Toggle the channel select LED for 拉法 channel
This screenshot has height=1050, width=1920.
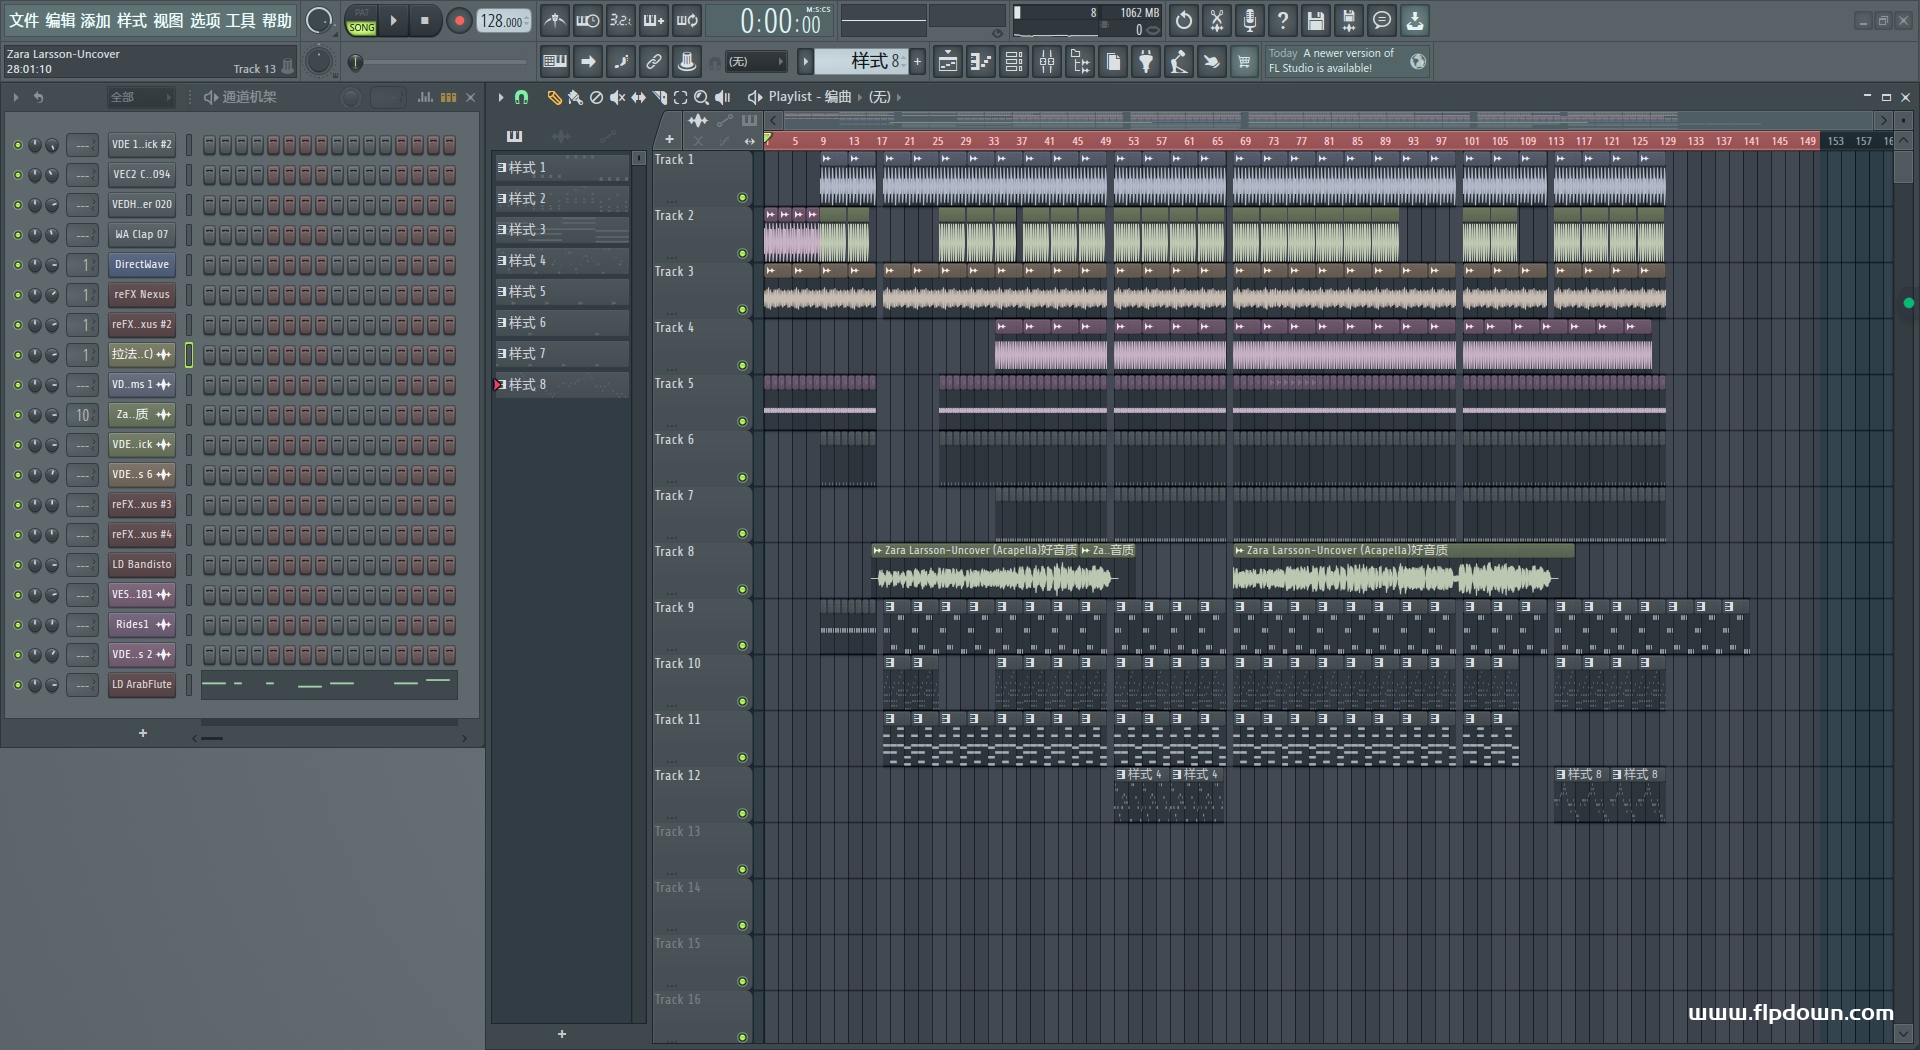tap(188, 355)
